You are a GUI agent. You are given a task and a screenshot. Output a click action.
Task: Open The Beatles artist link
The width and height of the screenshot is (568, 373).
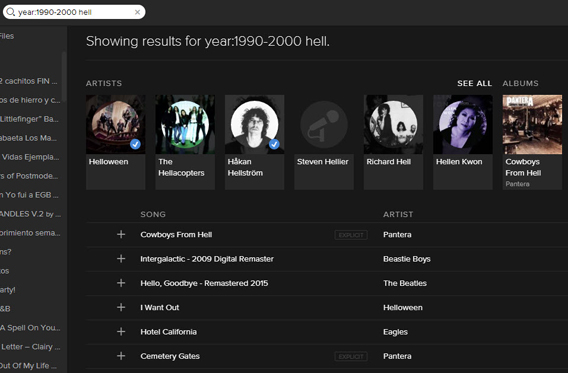click(405, 283)
